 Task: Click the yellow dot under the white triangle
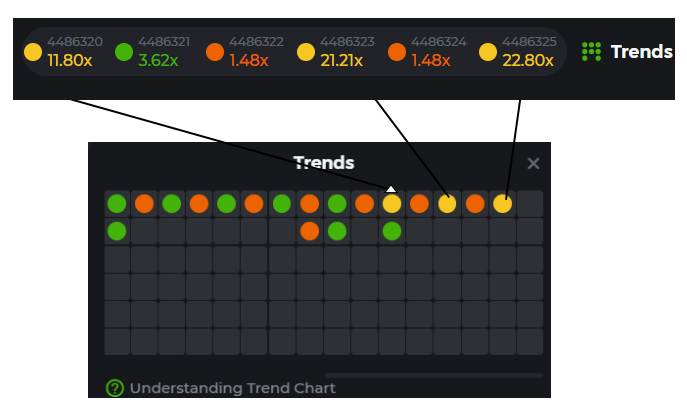(x=392, y=204)
